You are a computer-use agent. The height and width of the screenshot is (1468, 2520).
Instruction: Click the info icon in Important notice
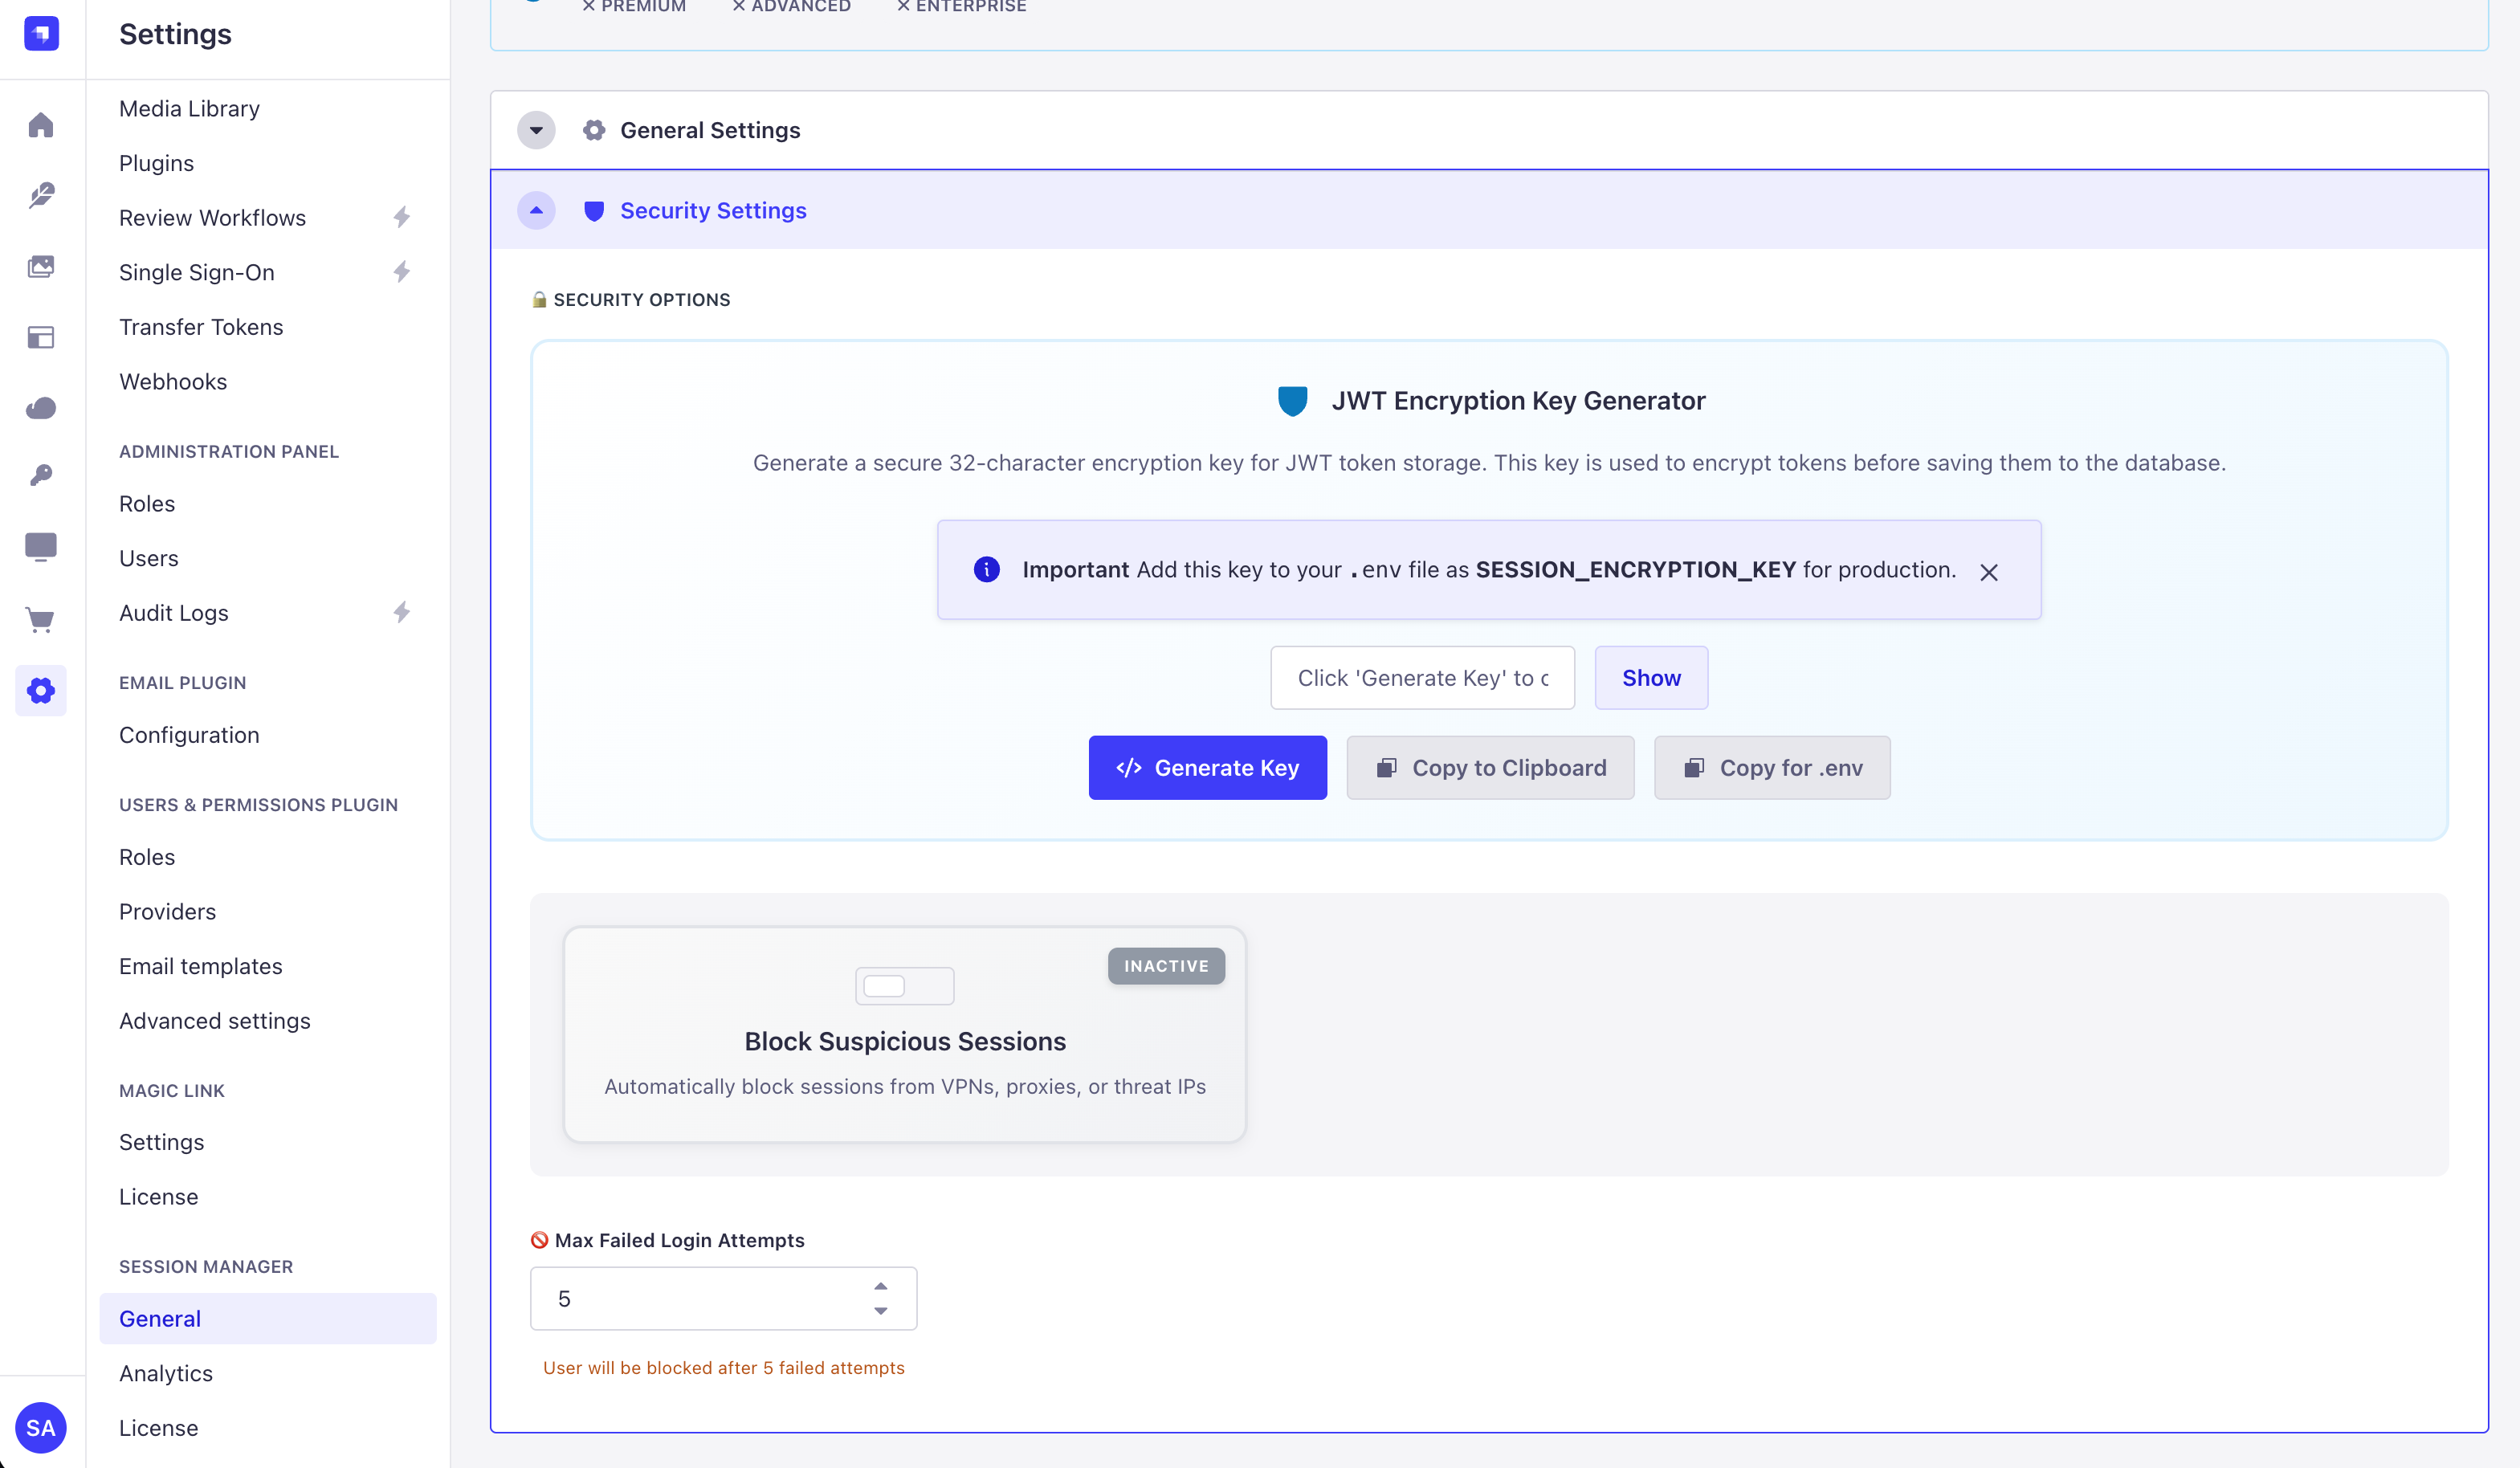987,569
